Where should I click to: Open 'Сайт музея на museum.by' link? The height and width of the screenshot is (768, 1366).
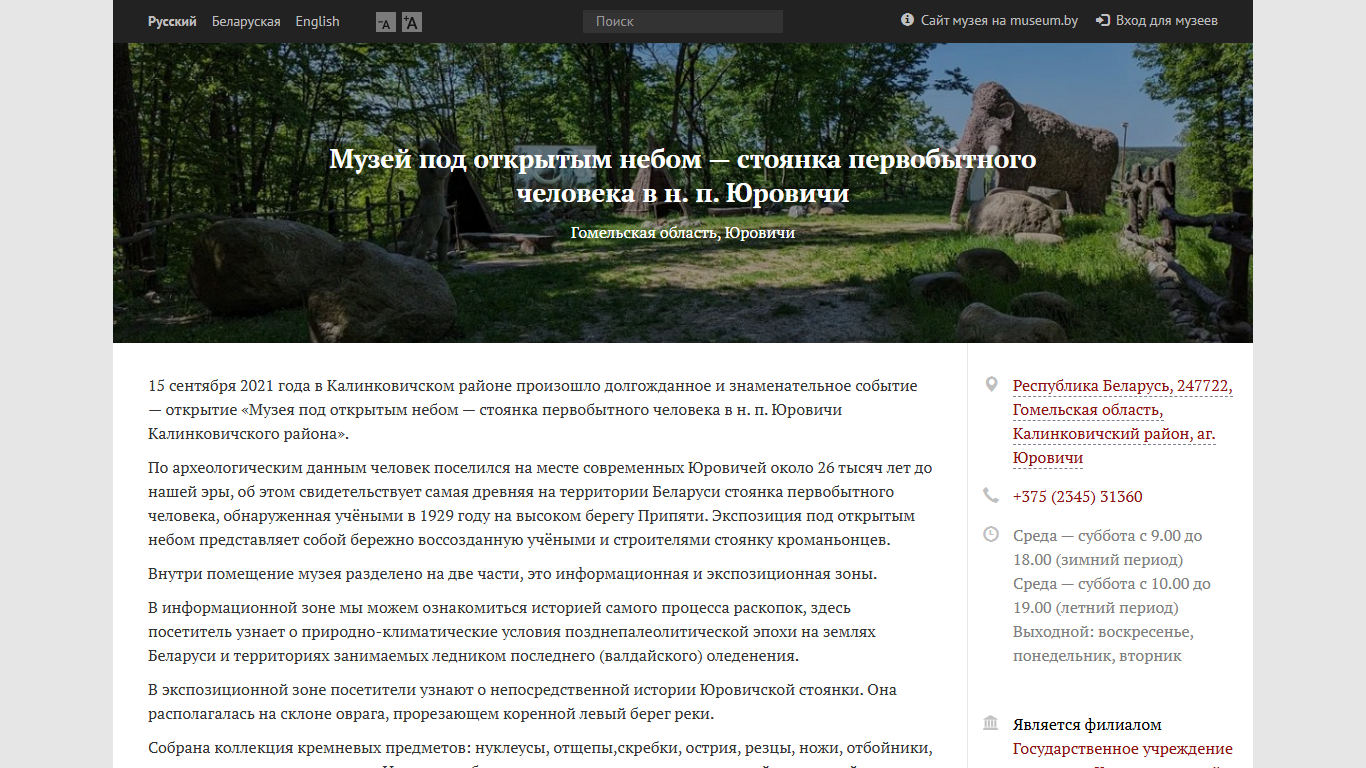999,20
